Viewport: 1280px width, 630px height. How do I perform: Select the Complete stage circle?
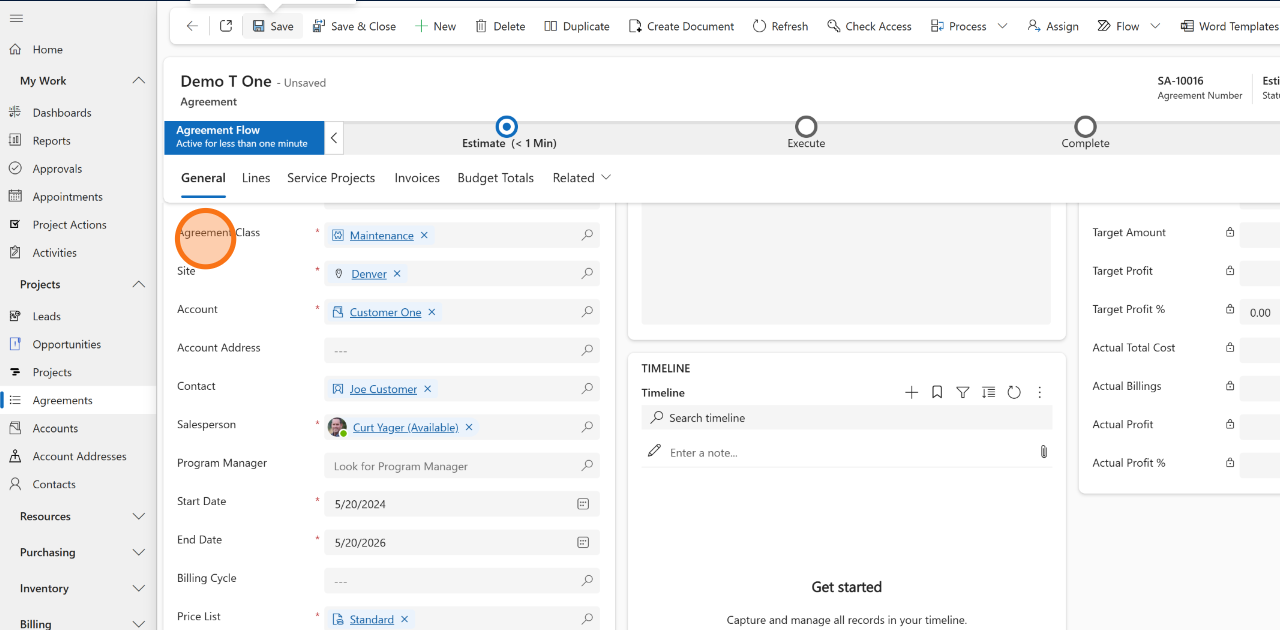[x=1085, y=127]
